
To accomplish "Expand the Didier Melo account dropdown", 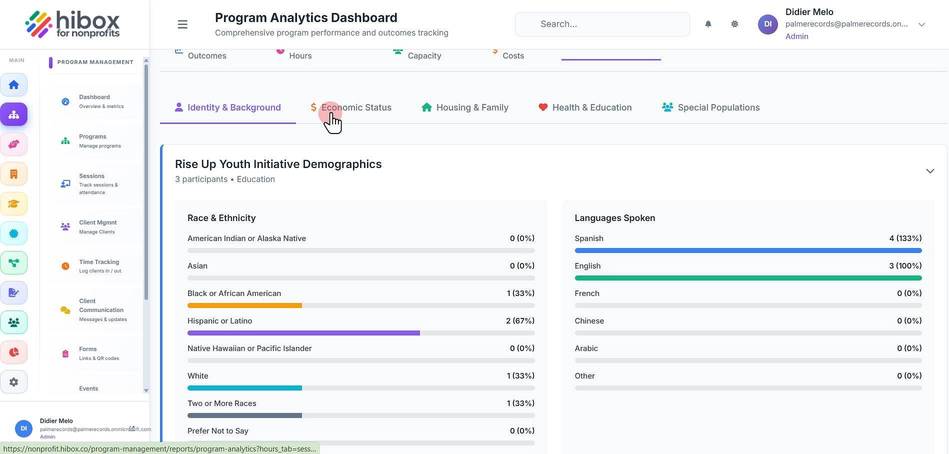I will tap(922, 25).
